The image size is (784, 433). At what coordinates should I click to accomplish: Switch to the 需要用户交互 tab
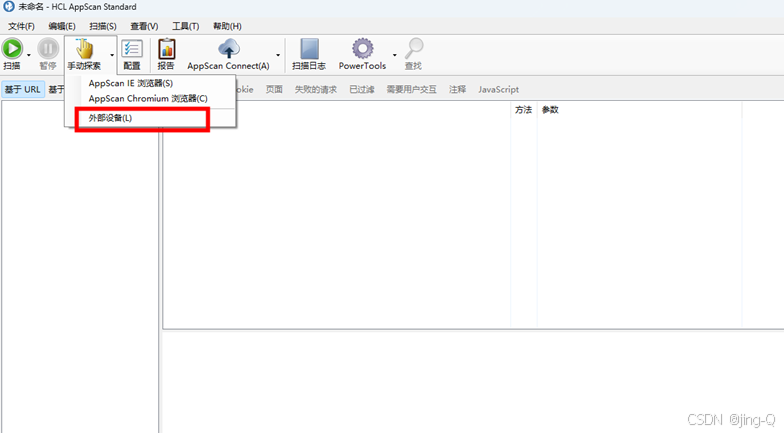[412, 90]
